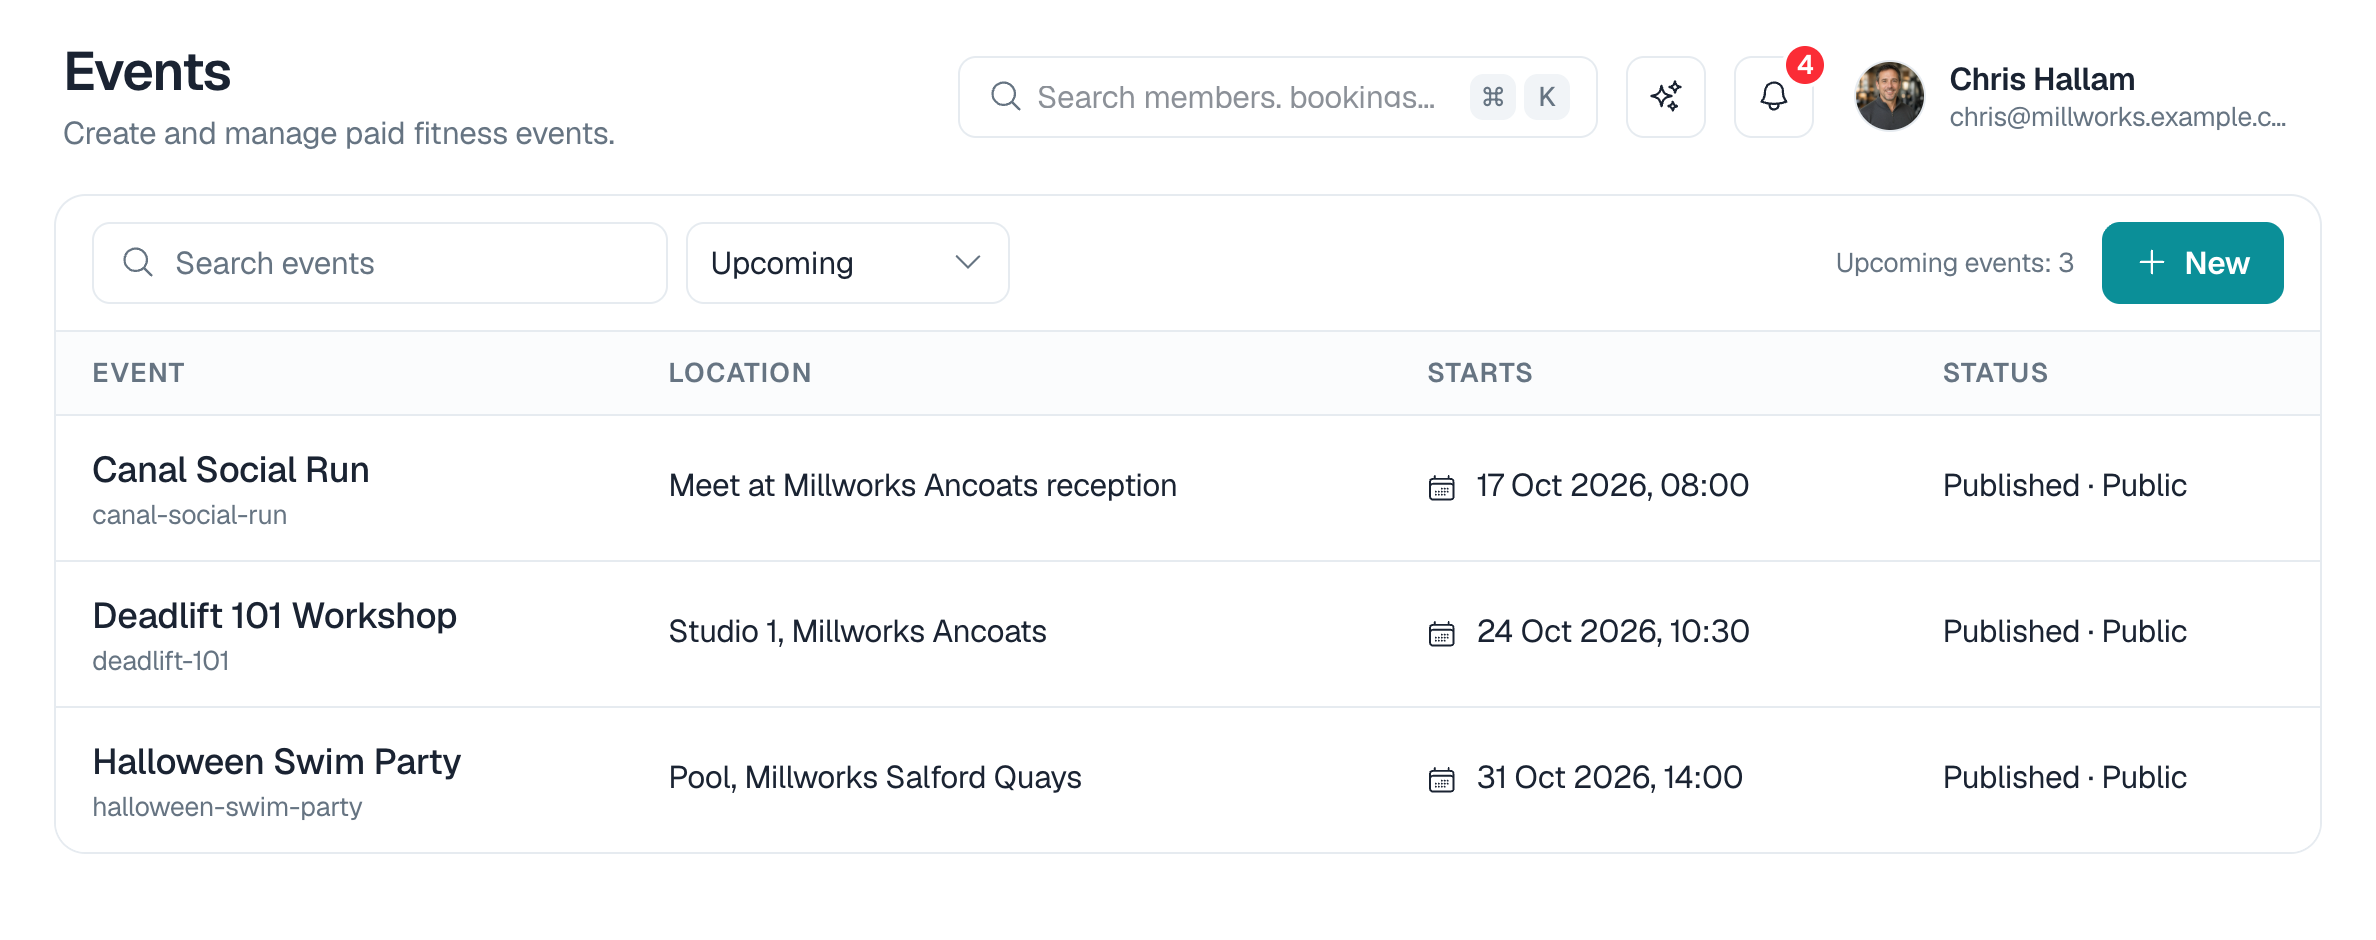
Task: Click the 24 Oct 2026, 10:30 date
Action: (x=1613, y=632)
